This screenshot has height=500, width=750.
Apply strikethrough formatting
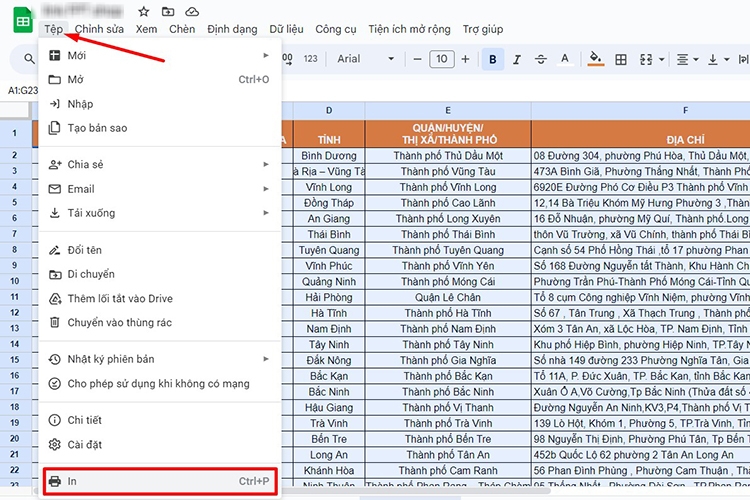point(541,59)
